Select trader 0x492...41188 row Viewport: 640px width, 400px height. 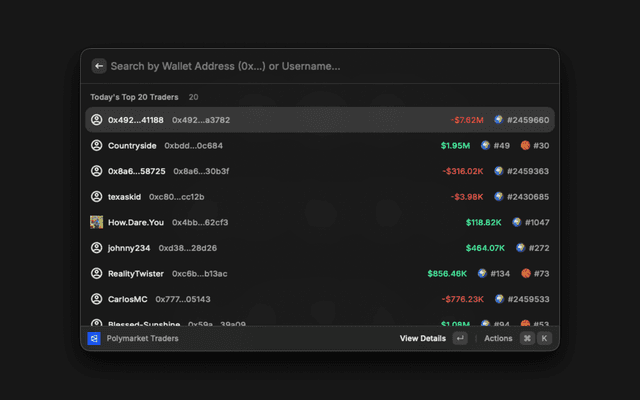(x=319, y=120)
